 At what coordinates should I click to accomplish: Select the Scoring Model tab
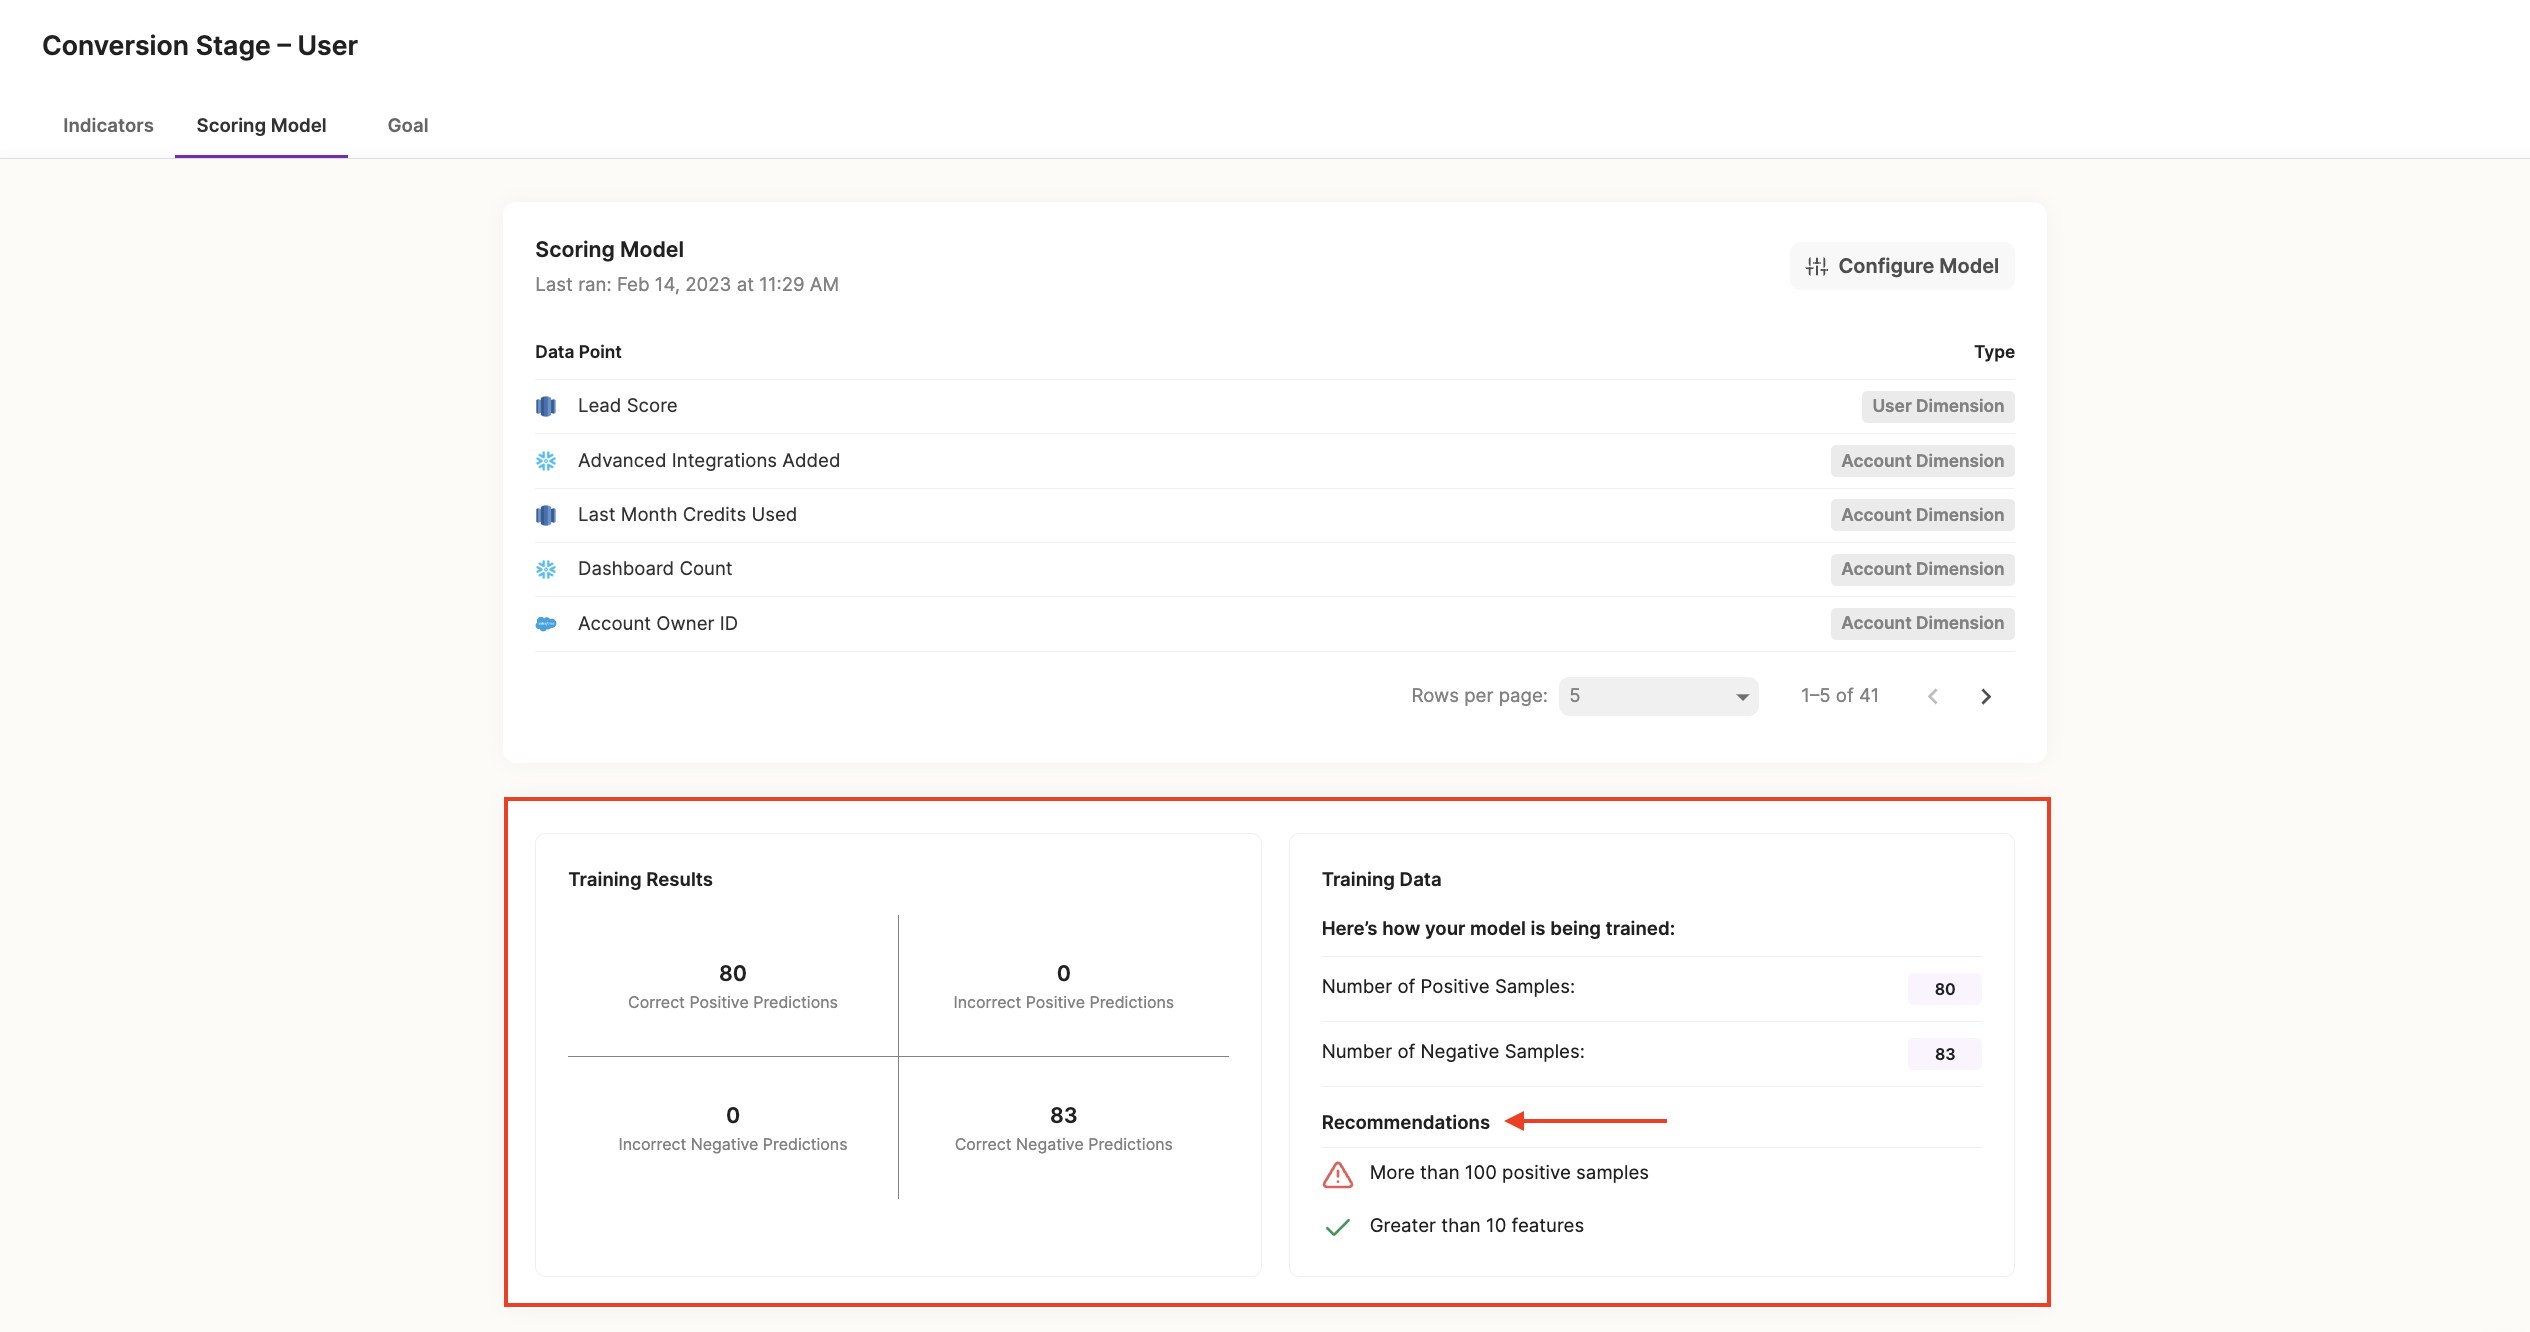coord(261,126)
